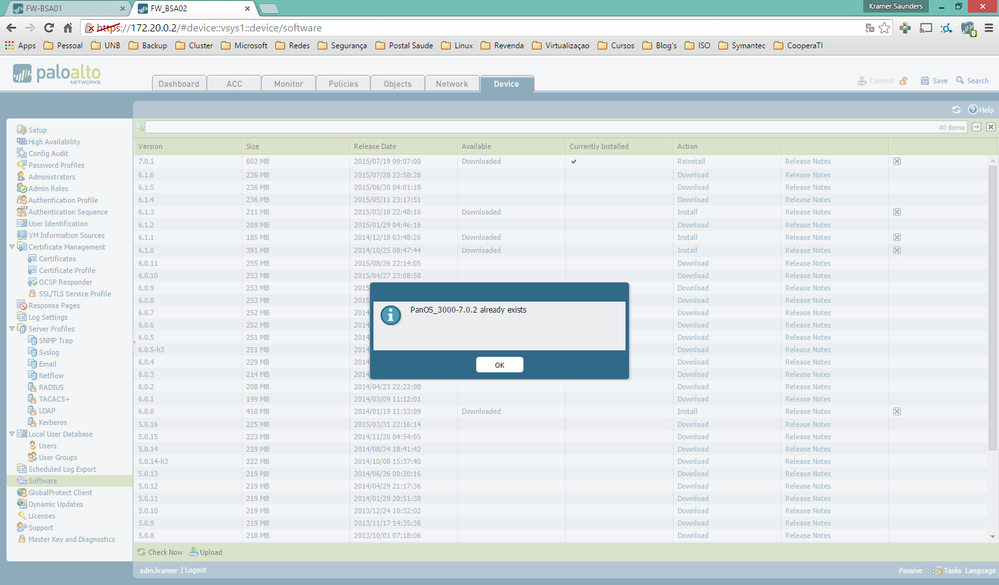
Task: Switch to the Policies tab
Action: pyautogui.click(x=343, y=84)
